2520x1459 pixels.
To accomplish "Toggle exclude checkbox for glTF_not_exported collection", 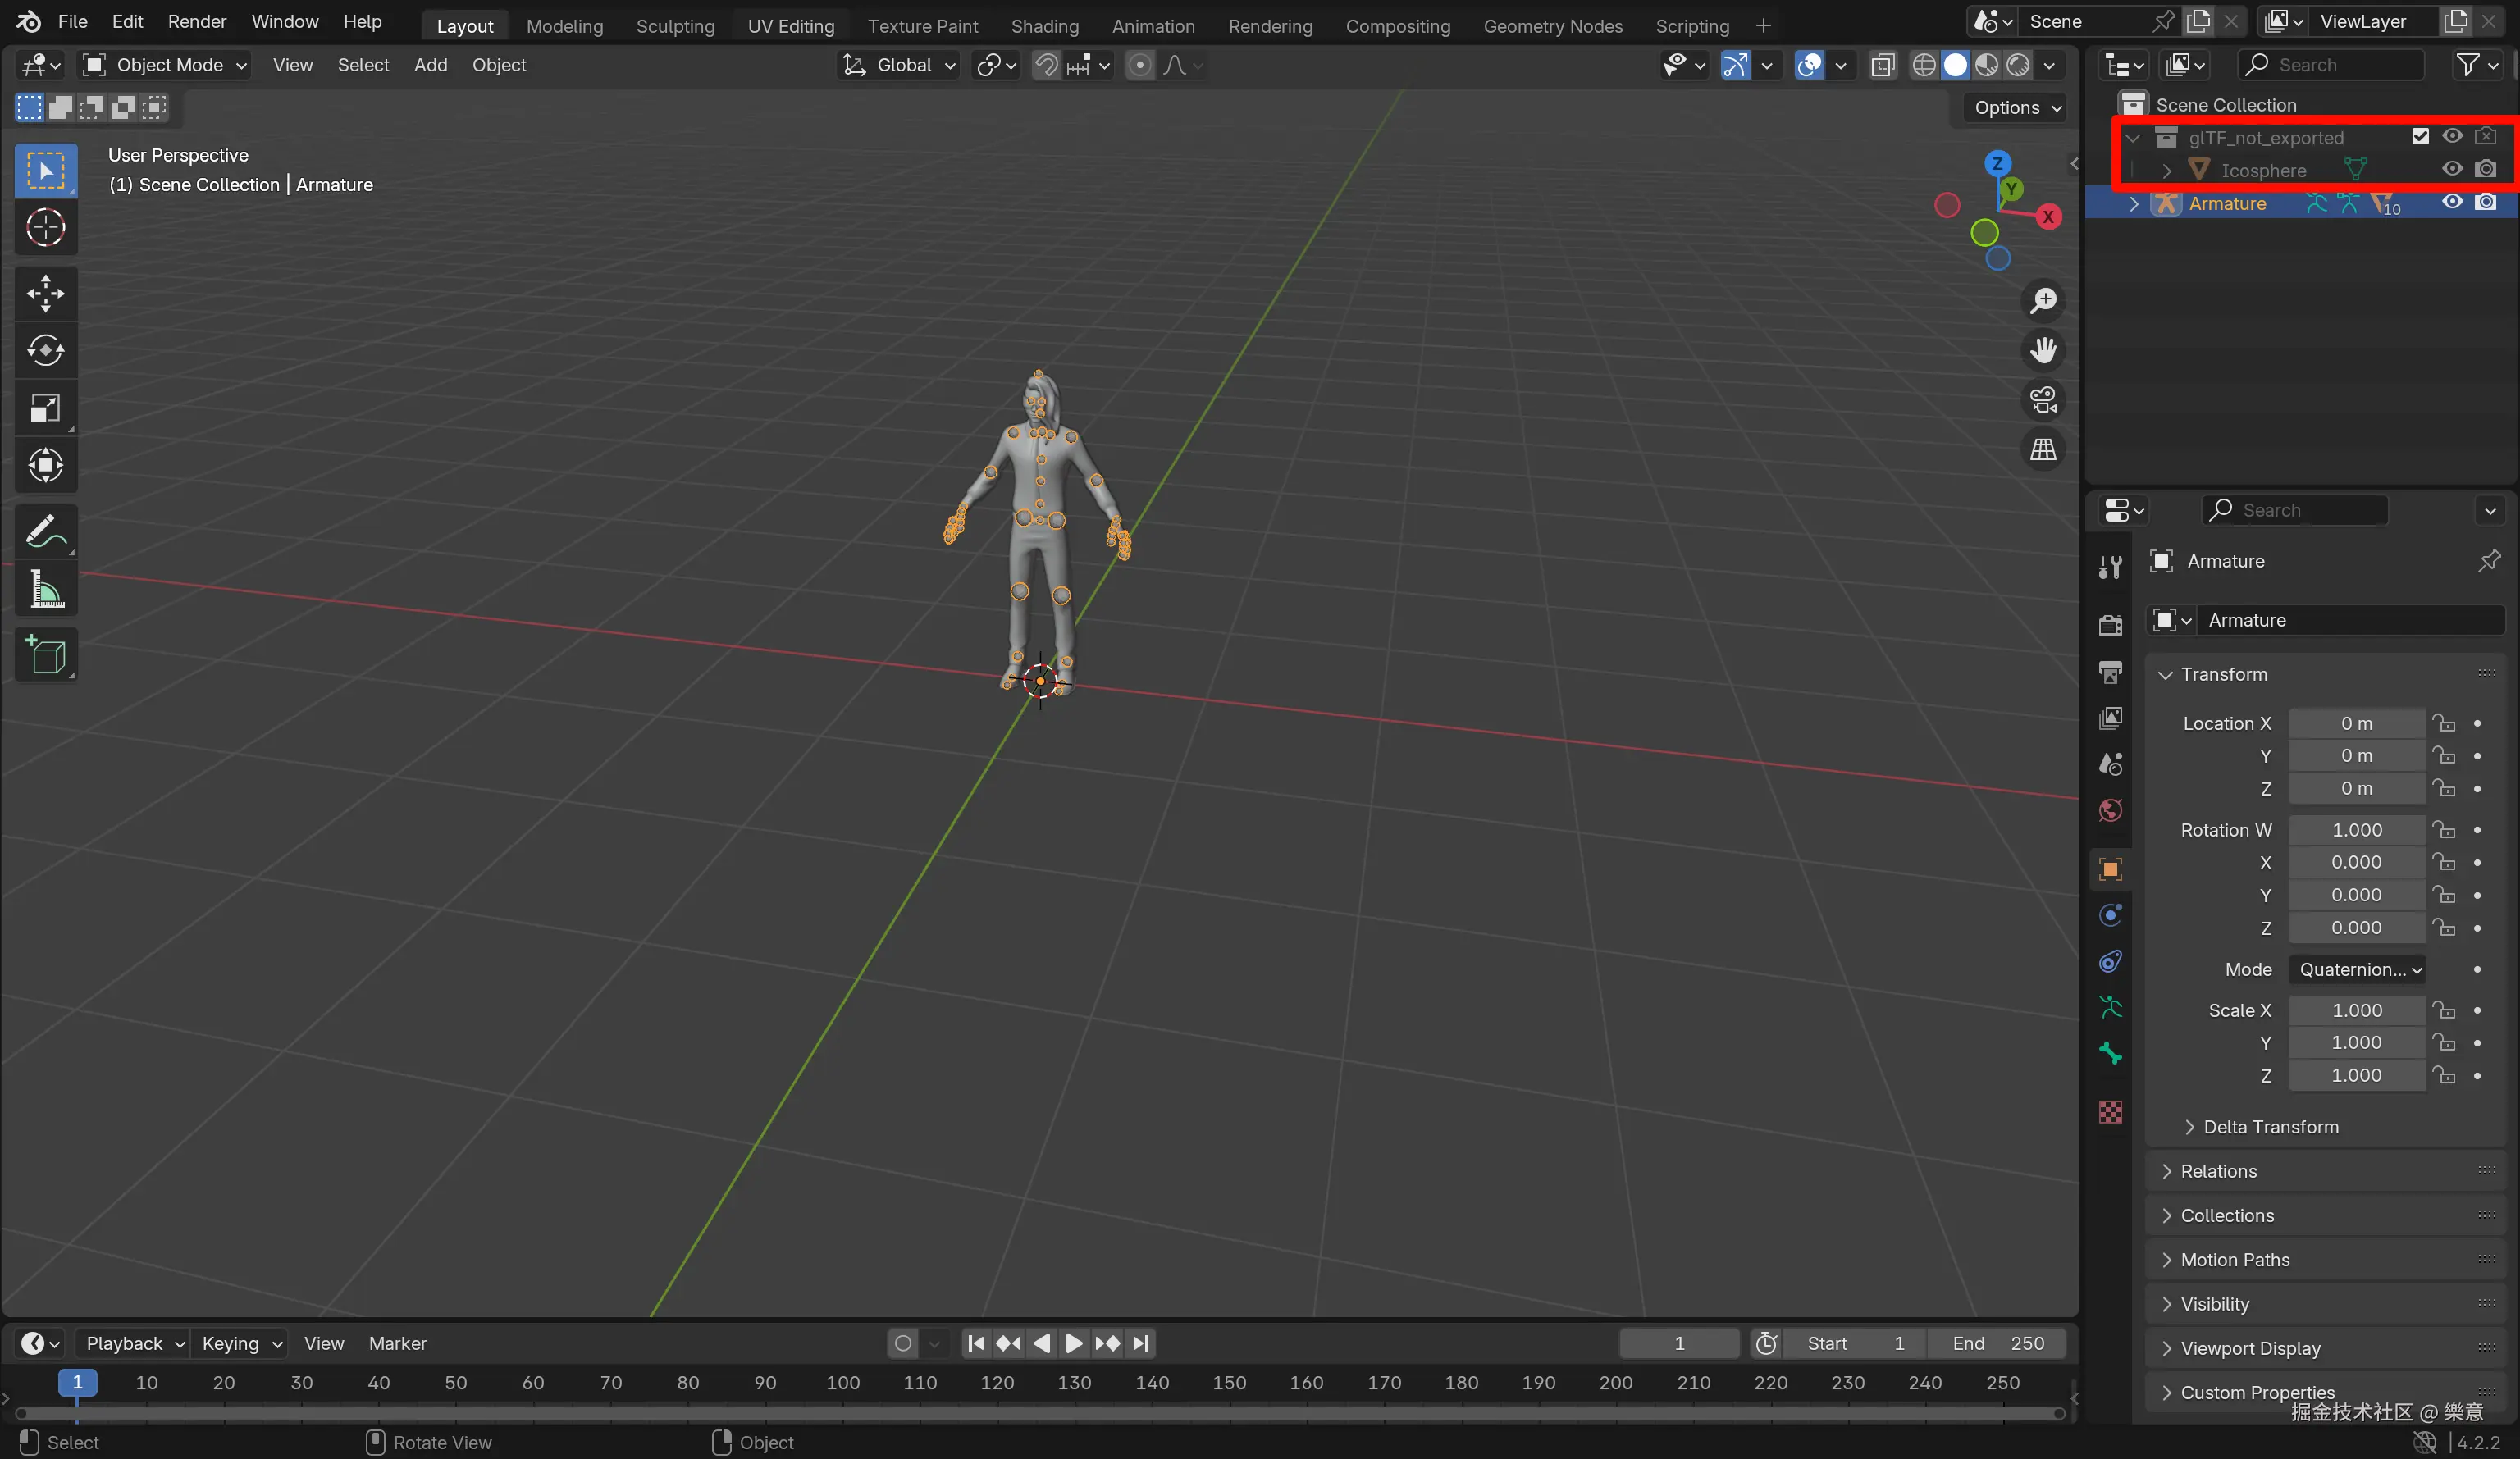I will [2420, 137].
